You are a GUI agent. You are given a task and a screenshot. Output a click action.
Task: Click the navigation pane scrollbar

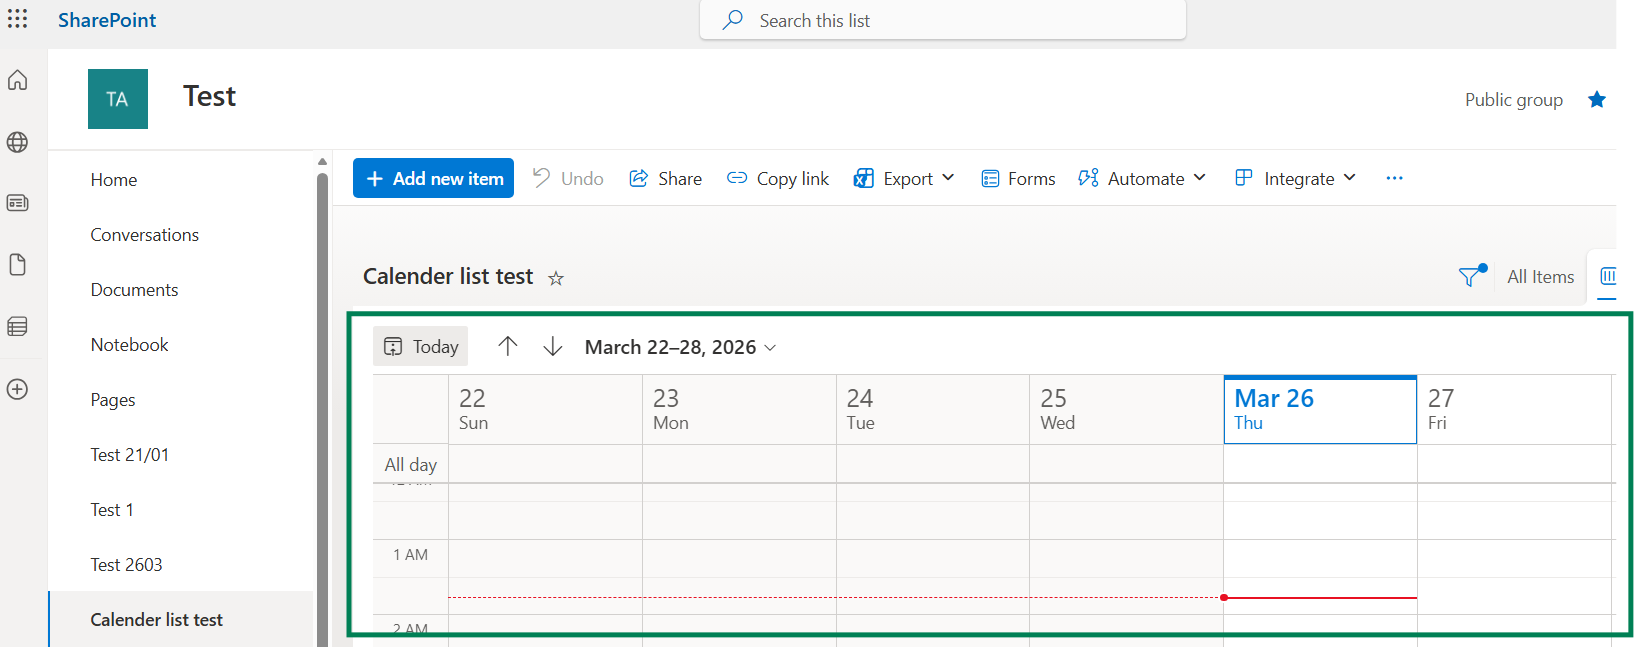point(322,410)
